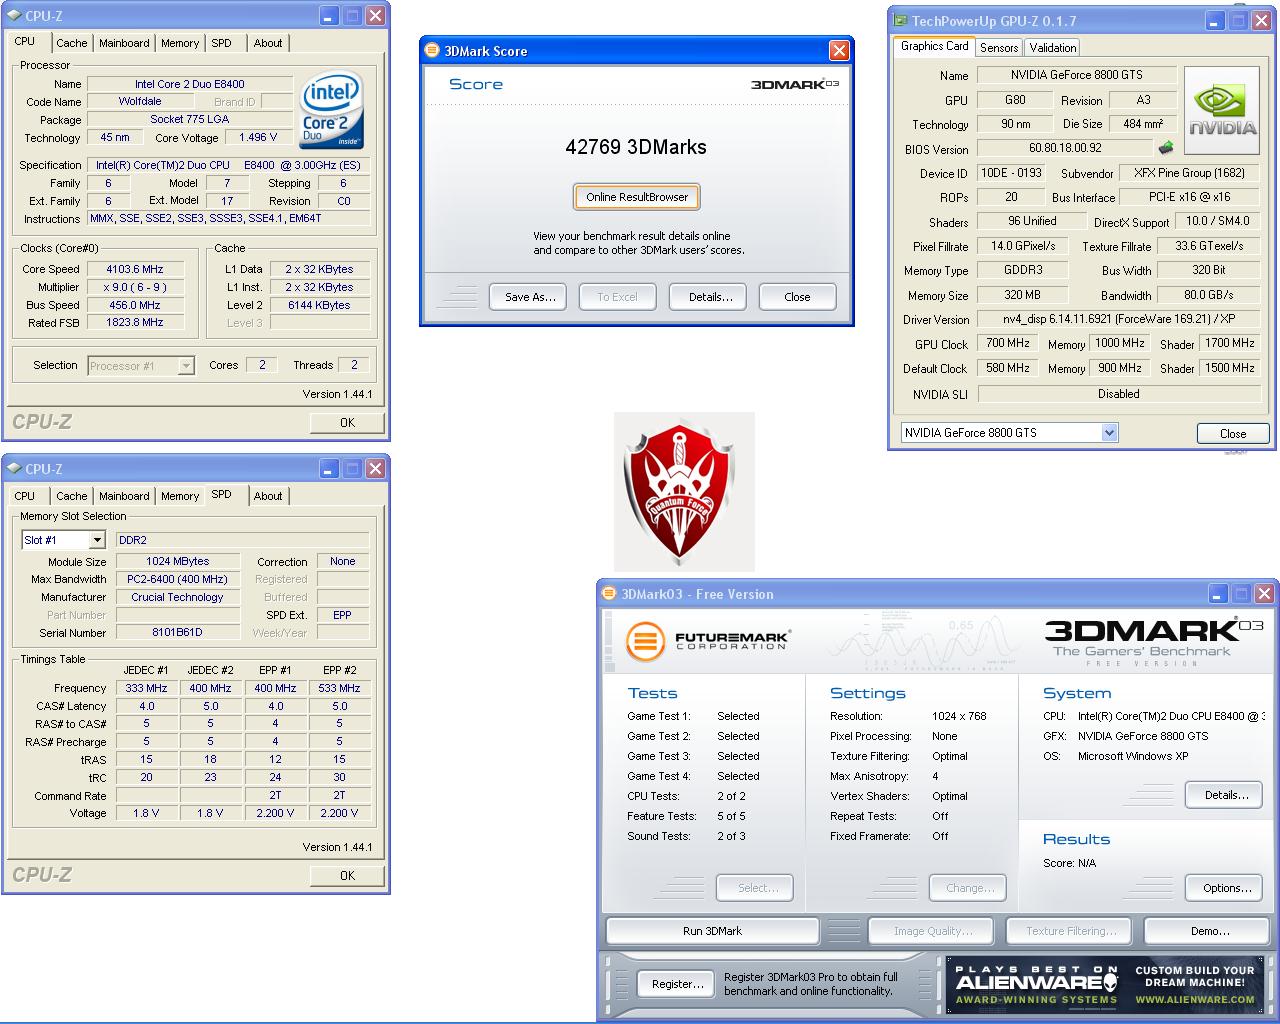Click the 42769 3DMarks score text
1280x1024 pixels.
[636, 147]
